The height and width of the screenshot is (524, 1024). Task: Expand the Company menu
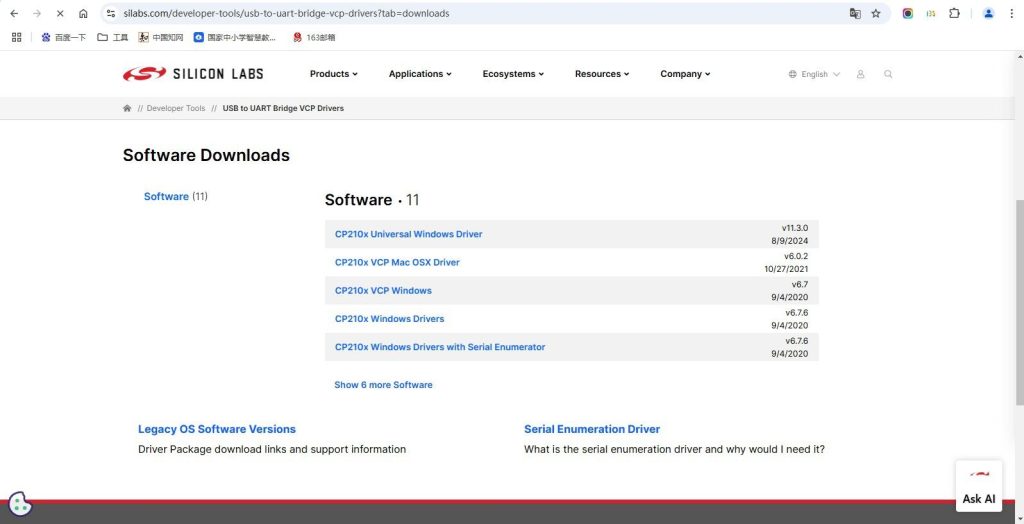click(x=685, y=74)
